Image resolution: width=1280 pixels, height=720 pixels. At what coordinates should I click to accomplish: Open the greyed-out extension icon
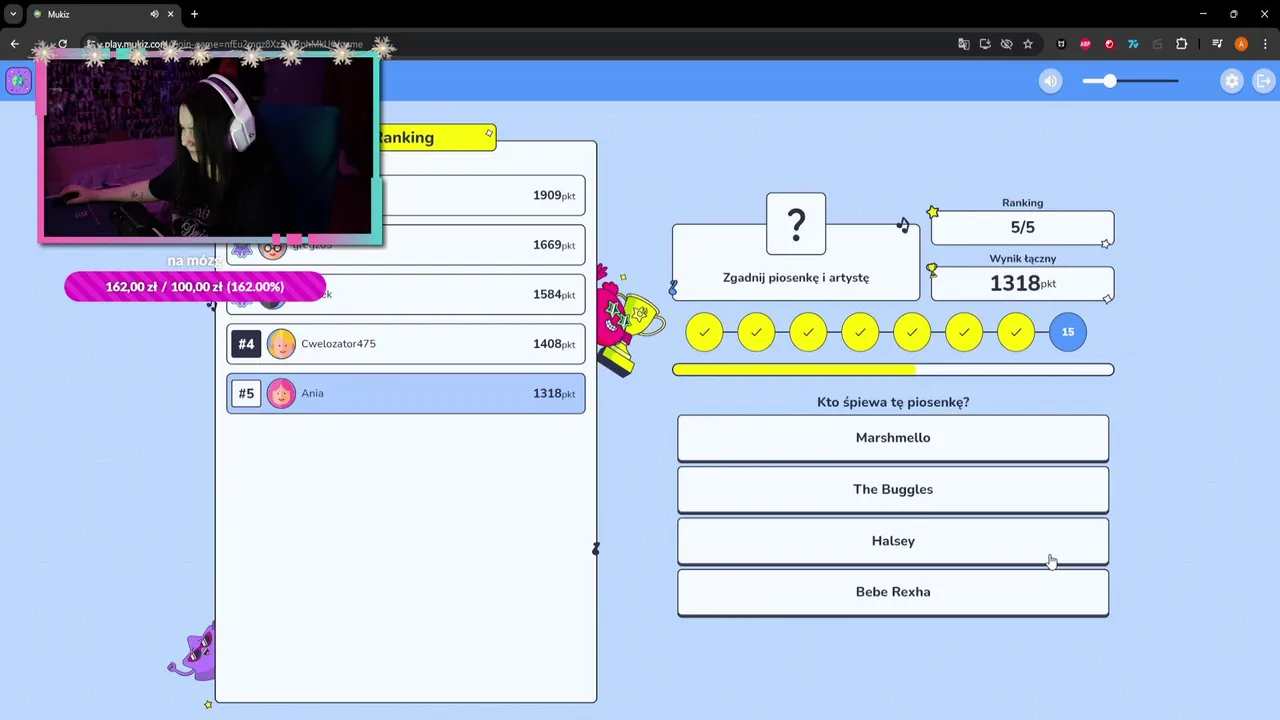click(x=1157, y=44)
